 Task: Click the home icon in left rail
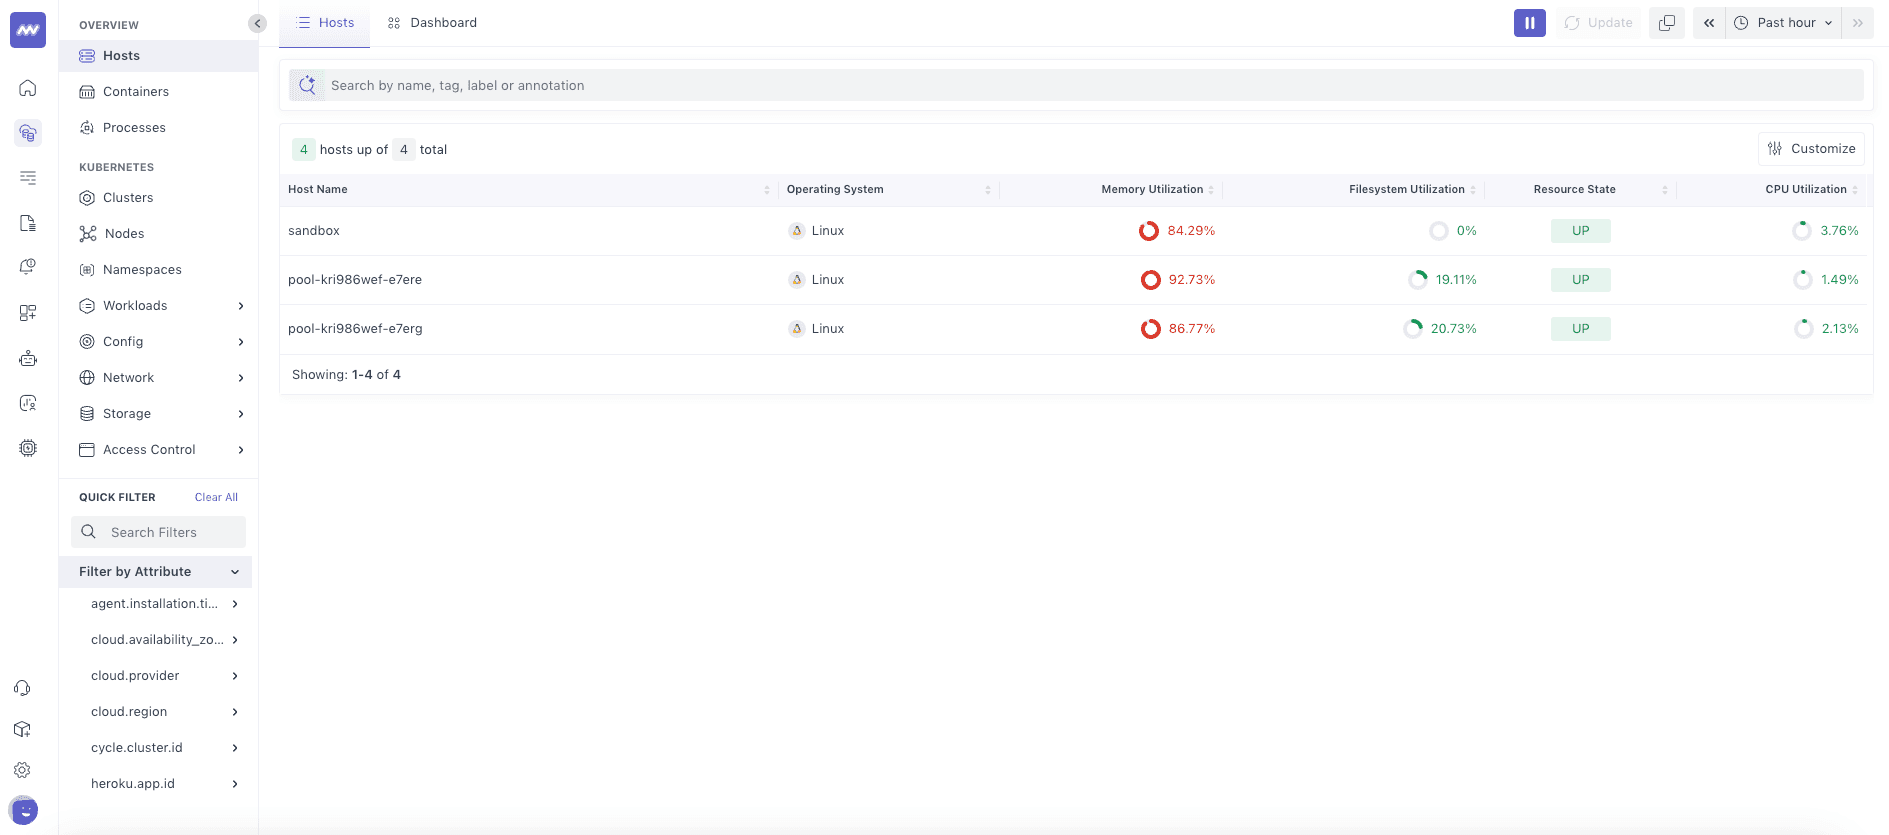coord(28,88)
